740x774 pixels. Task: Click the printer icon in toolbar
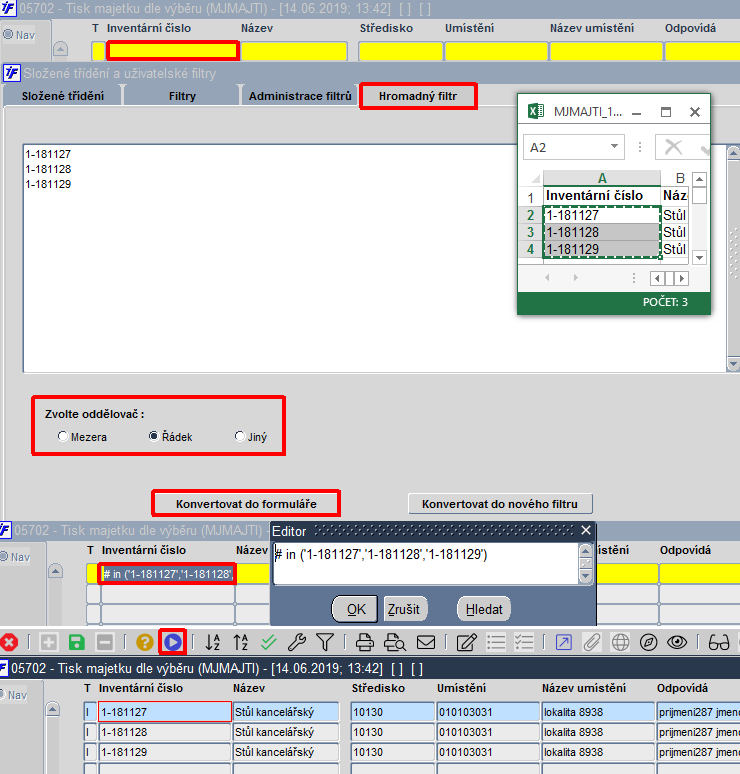click(365, 642)
